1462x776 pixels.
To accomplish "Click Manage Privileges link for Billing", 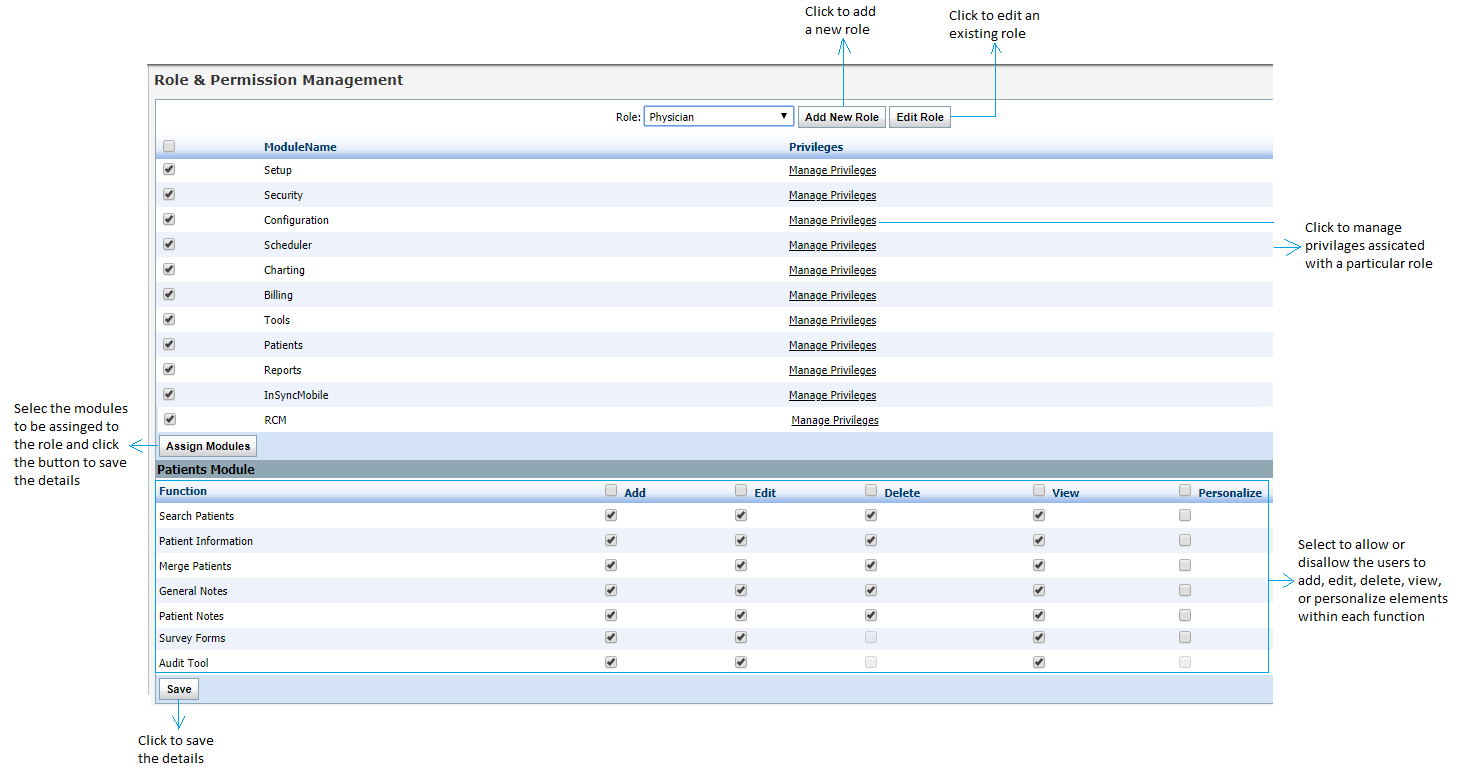I will (832, 295).
